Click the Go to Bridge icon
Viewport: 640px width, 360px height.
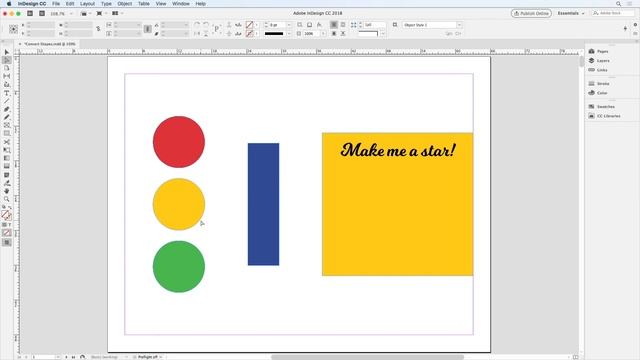30,13
